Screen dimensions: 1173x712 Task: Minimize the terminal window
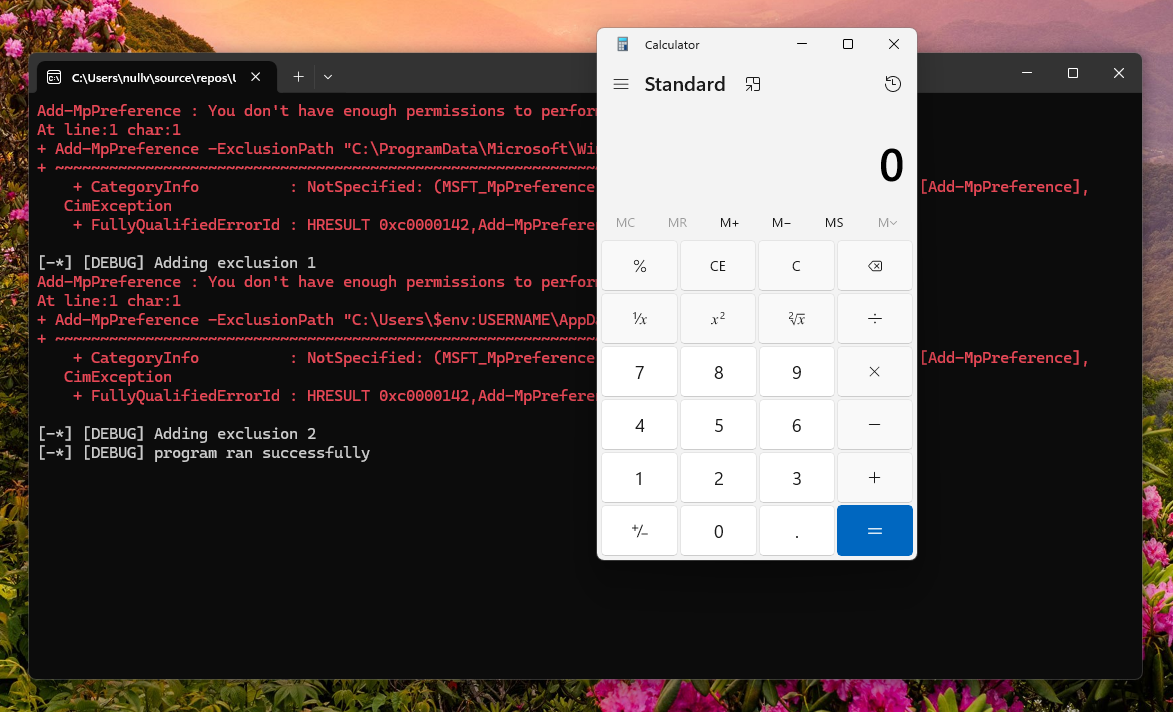pos(1027,73)
